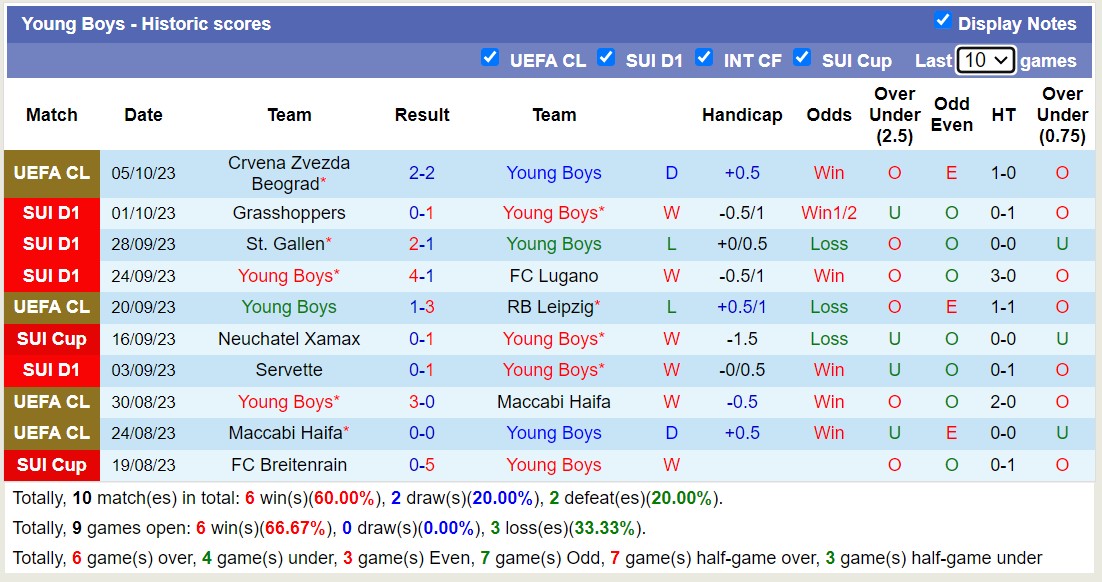Sort the table by the Date column header

tap(143, 115)
